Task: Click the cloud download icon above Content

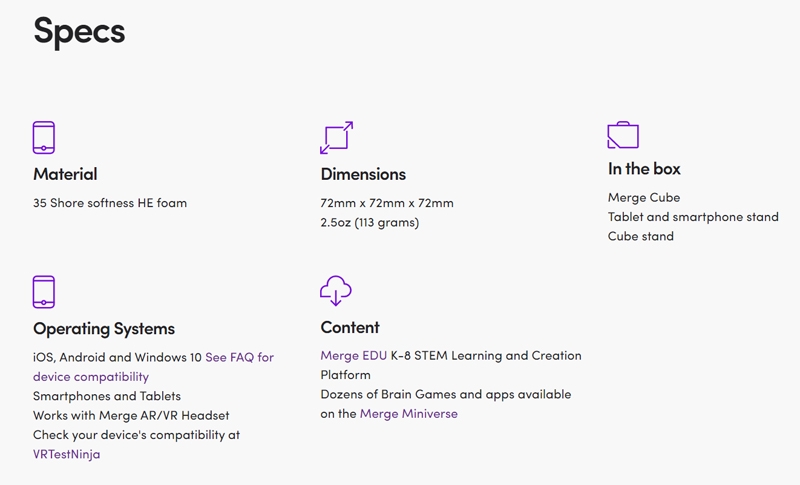Action: pyautogui.click(x=336, y=291)
